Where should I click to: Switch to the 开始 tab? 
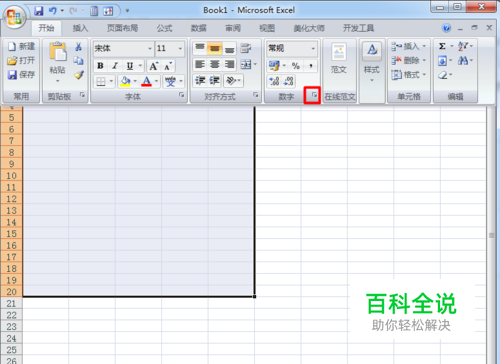pos(46,28)
